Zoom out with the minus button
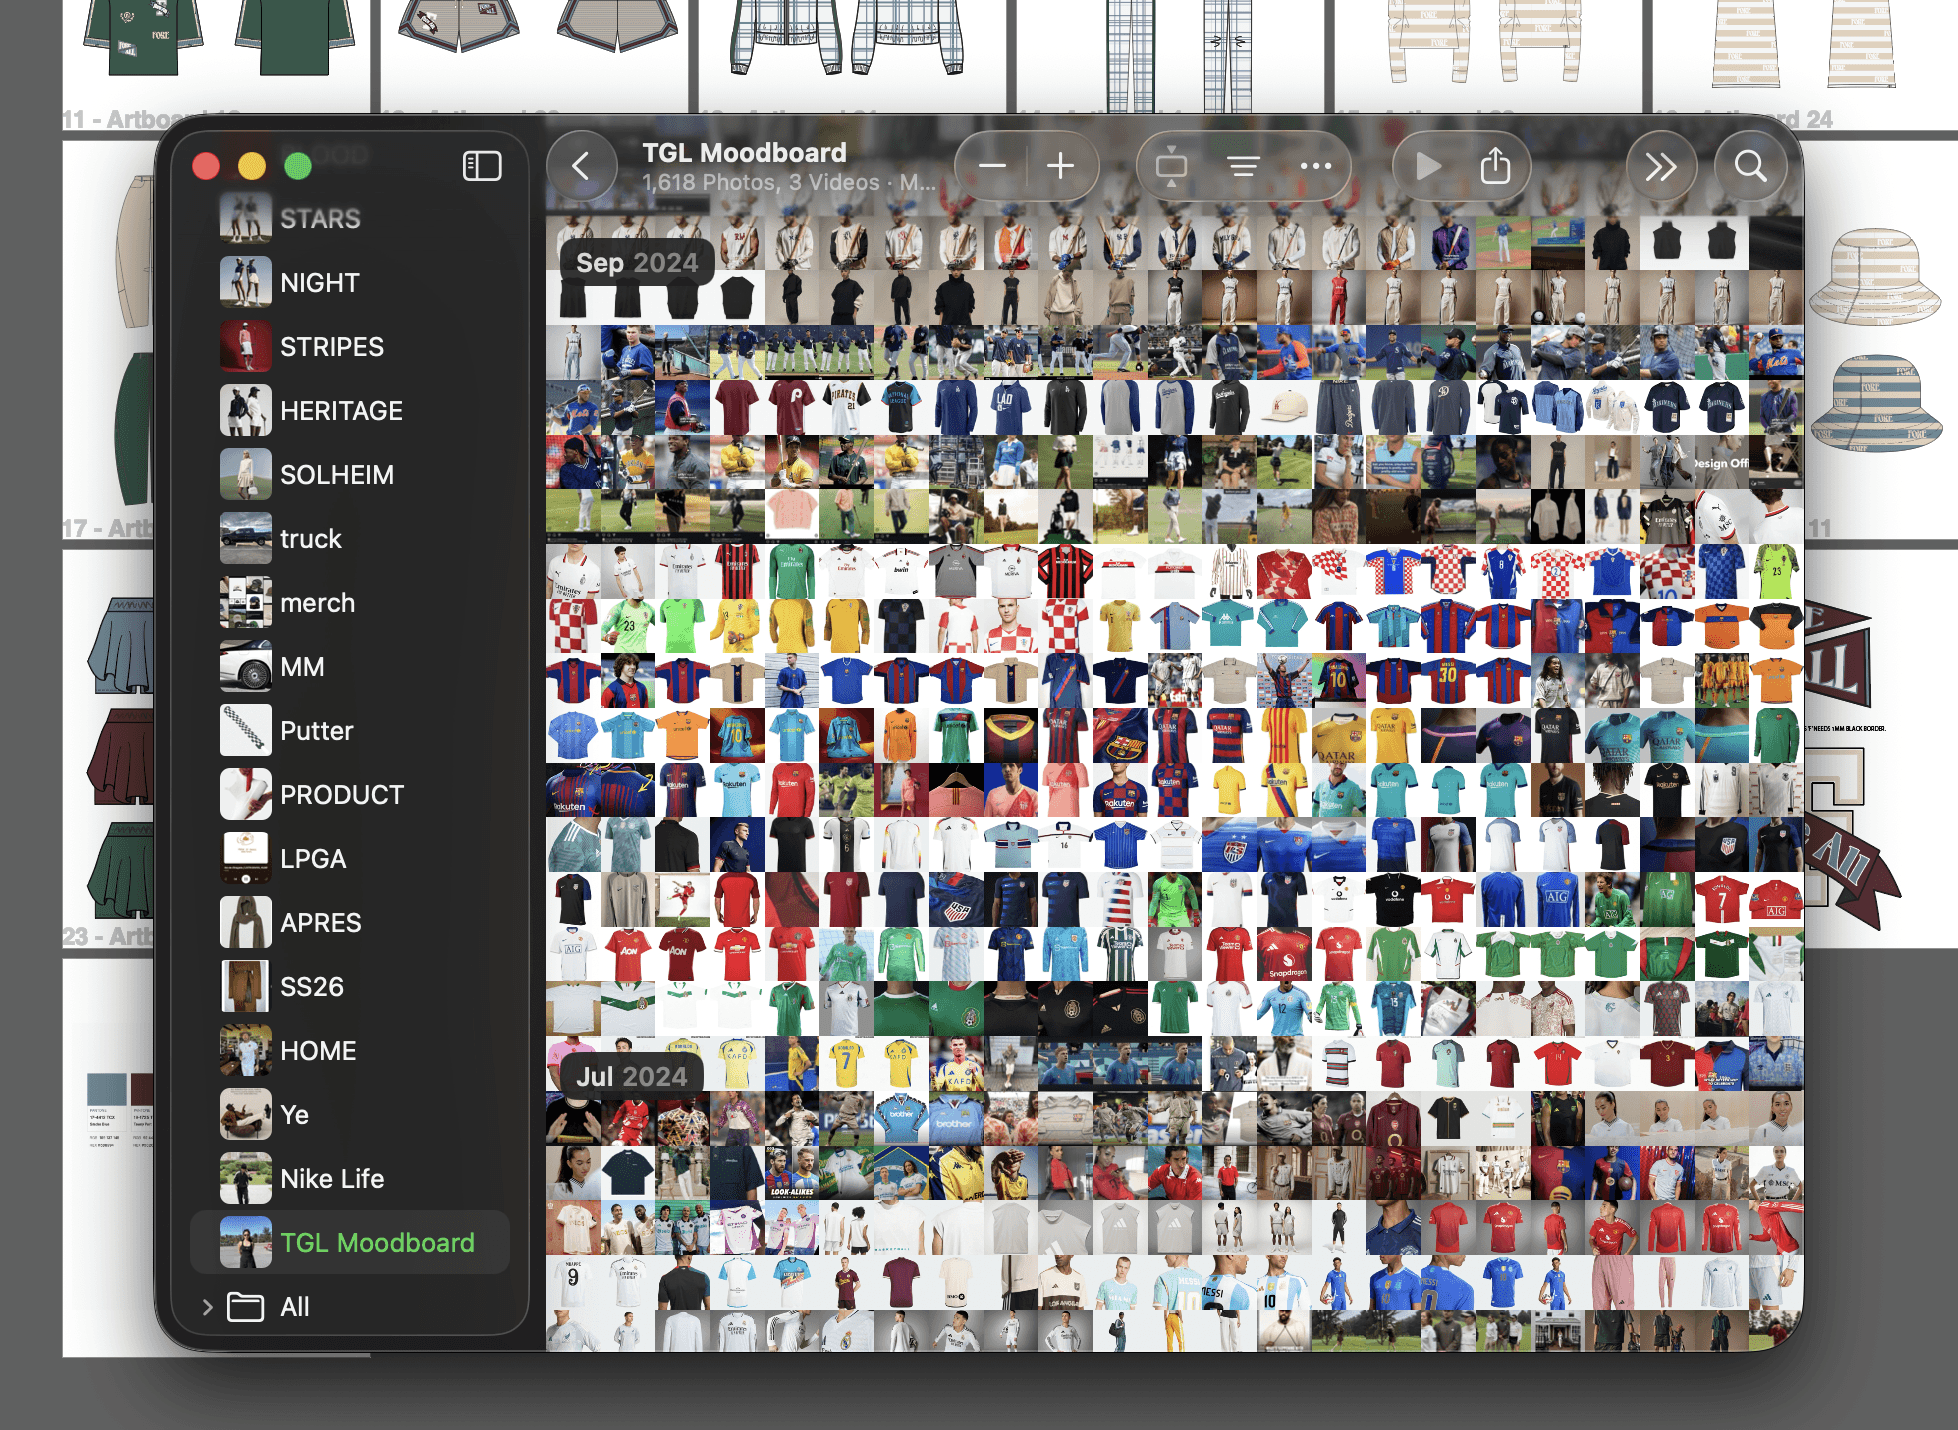The width and height of the screenshot is (1958, 1430). click(992, 166)
